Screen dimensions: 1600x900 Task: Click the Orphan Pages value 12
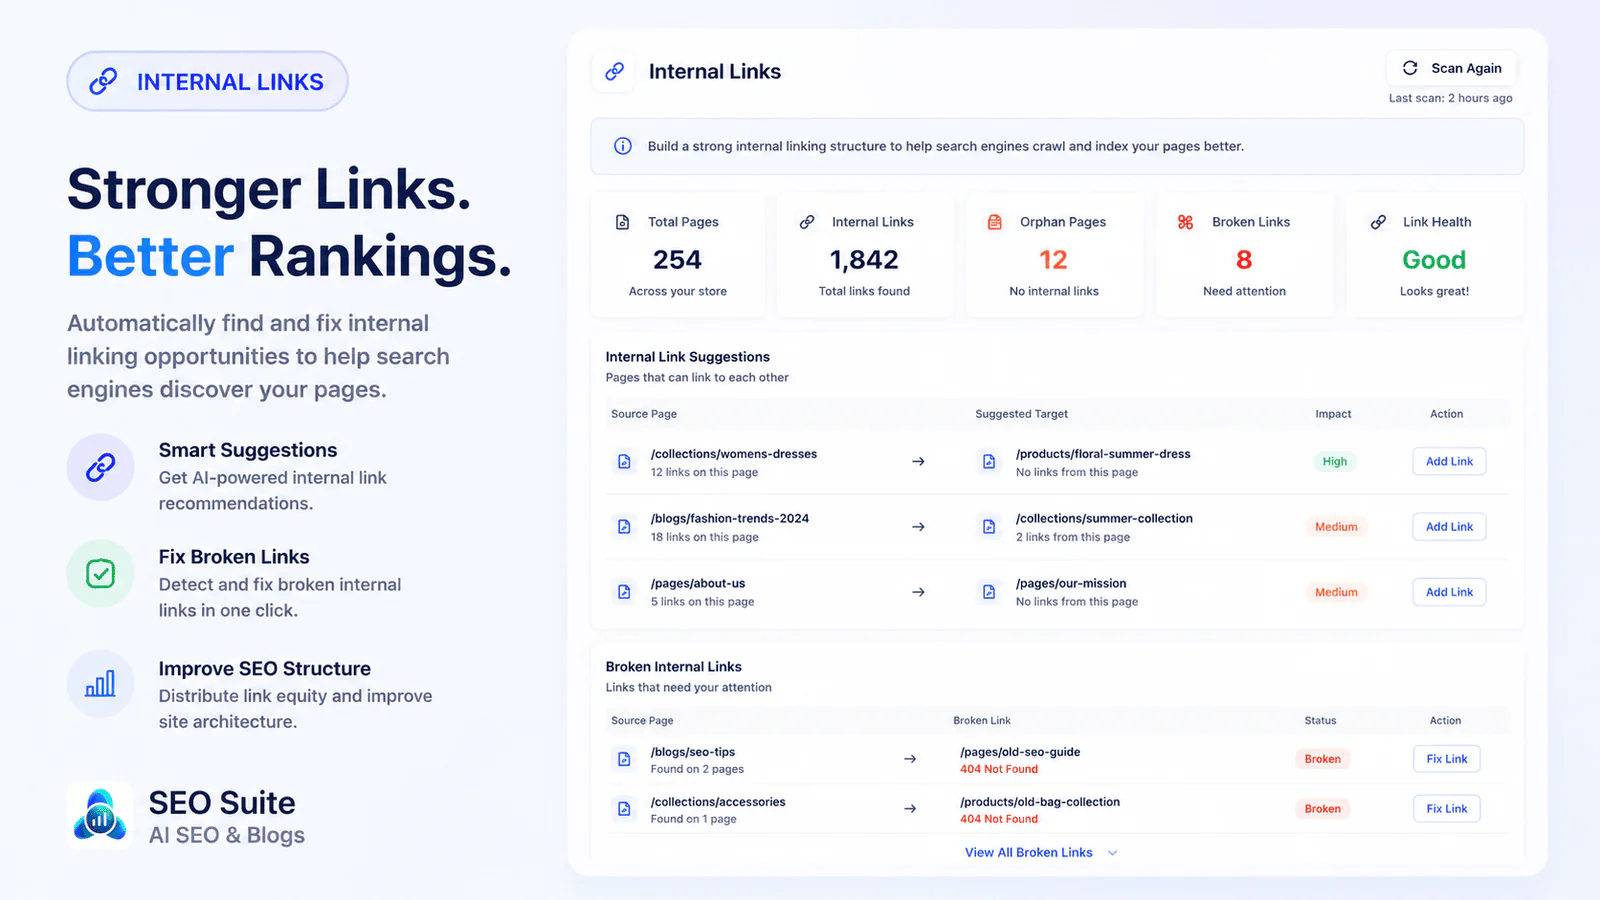1053,260
